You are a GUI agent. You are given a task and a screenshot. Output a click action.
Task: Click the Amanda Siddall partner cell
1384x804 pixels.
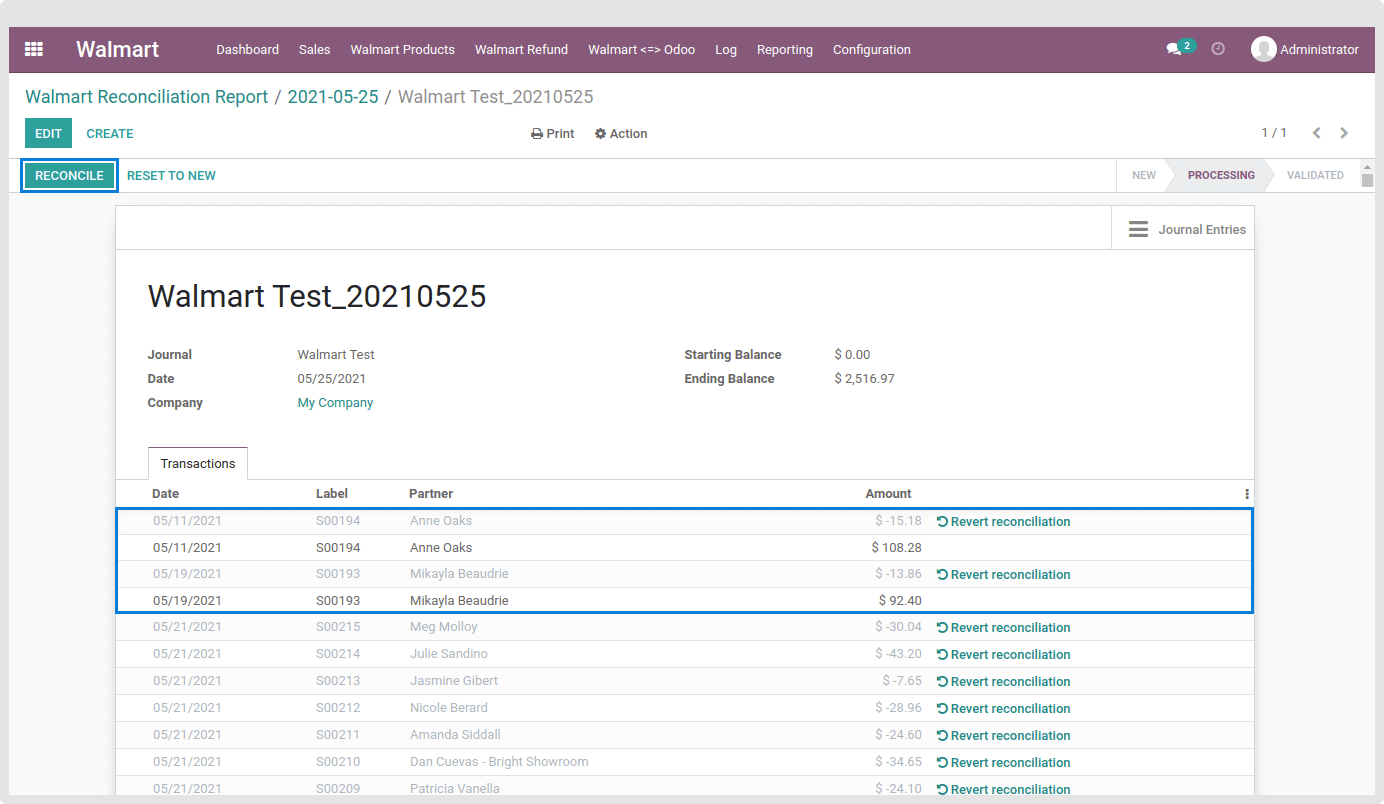point(455,735)
